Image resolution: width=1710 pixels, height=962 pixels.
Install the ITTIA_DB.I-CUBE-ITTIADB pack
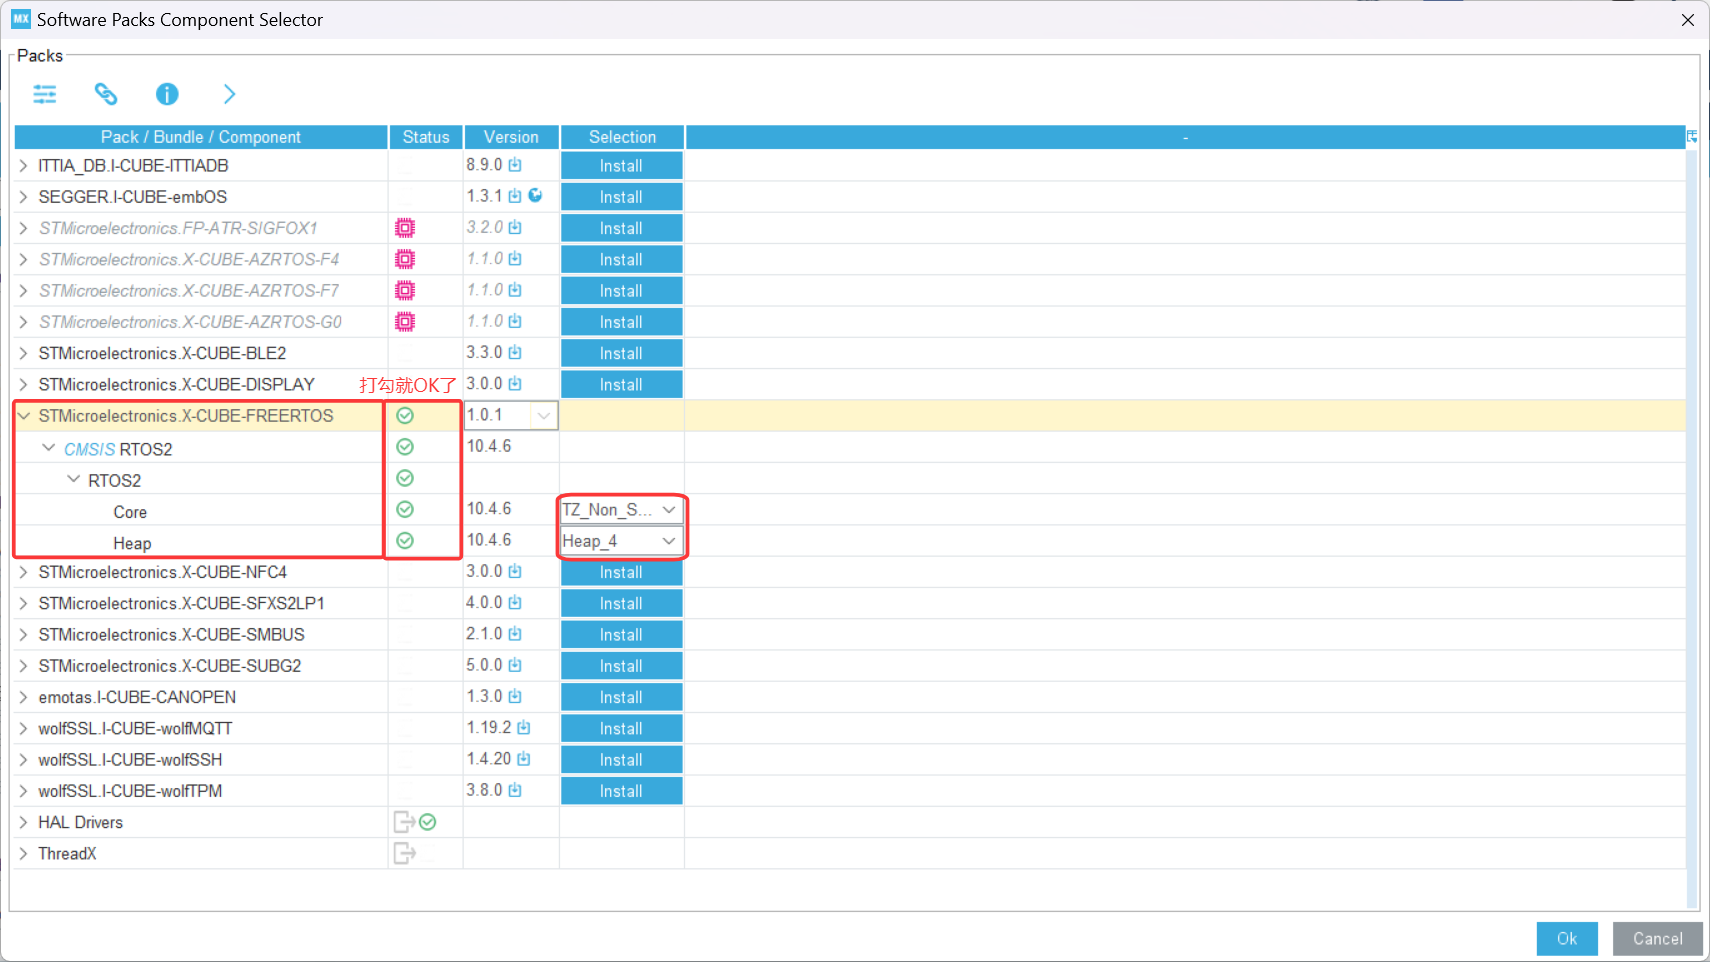(621, 166)
